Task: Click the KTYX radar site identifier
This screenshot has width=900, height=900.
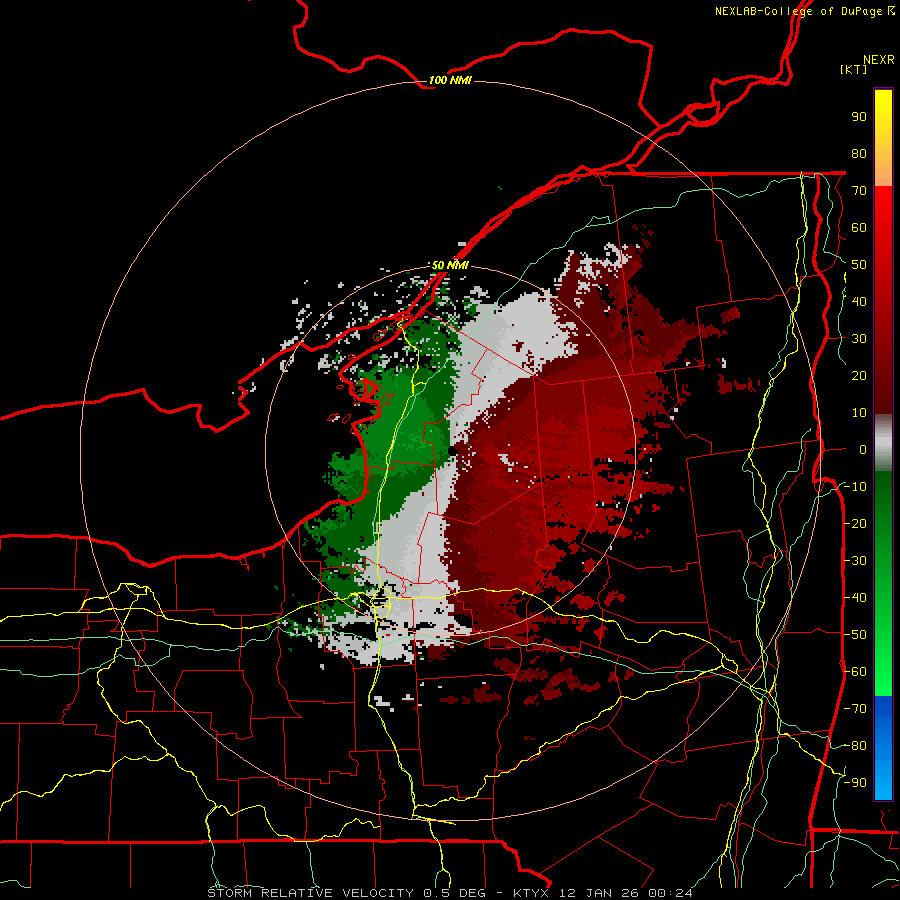Action: pyautogui.click(x=531, y=893)
